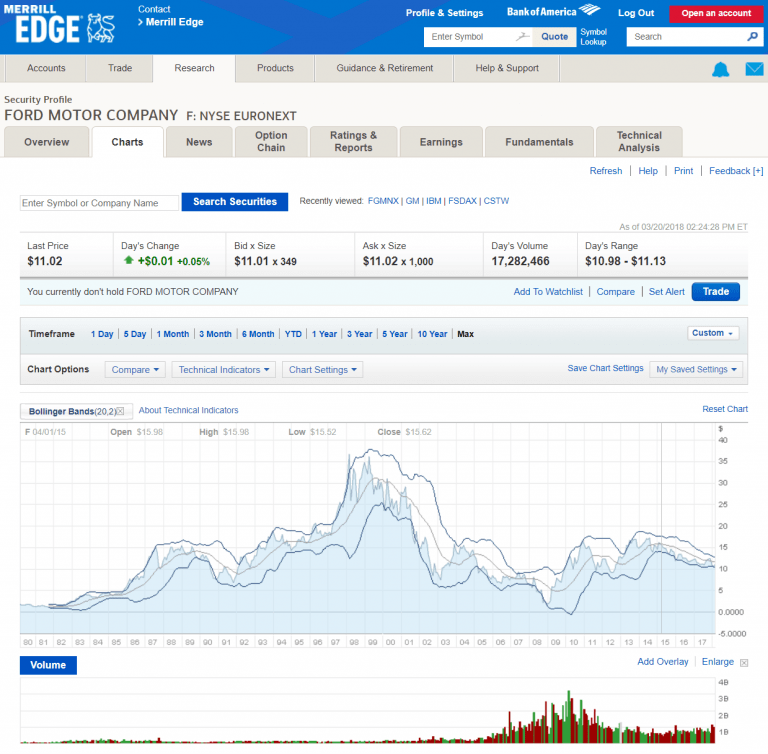Open the My Saved Settings dropdown
768x754 pixels.
pos(696,369)
